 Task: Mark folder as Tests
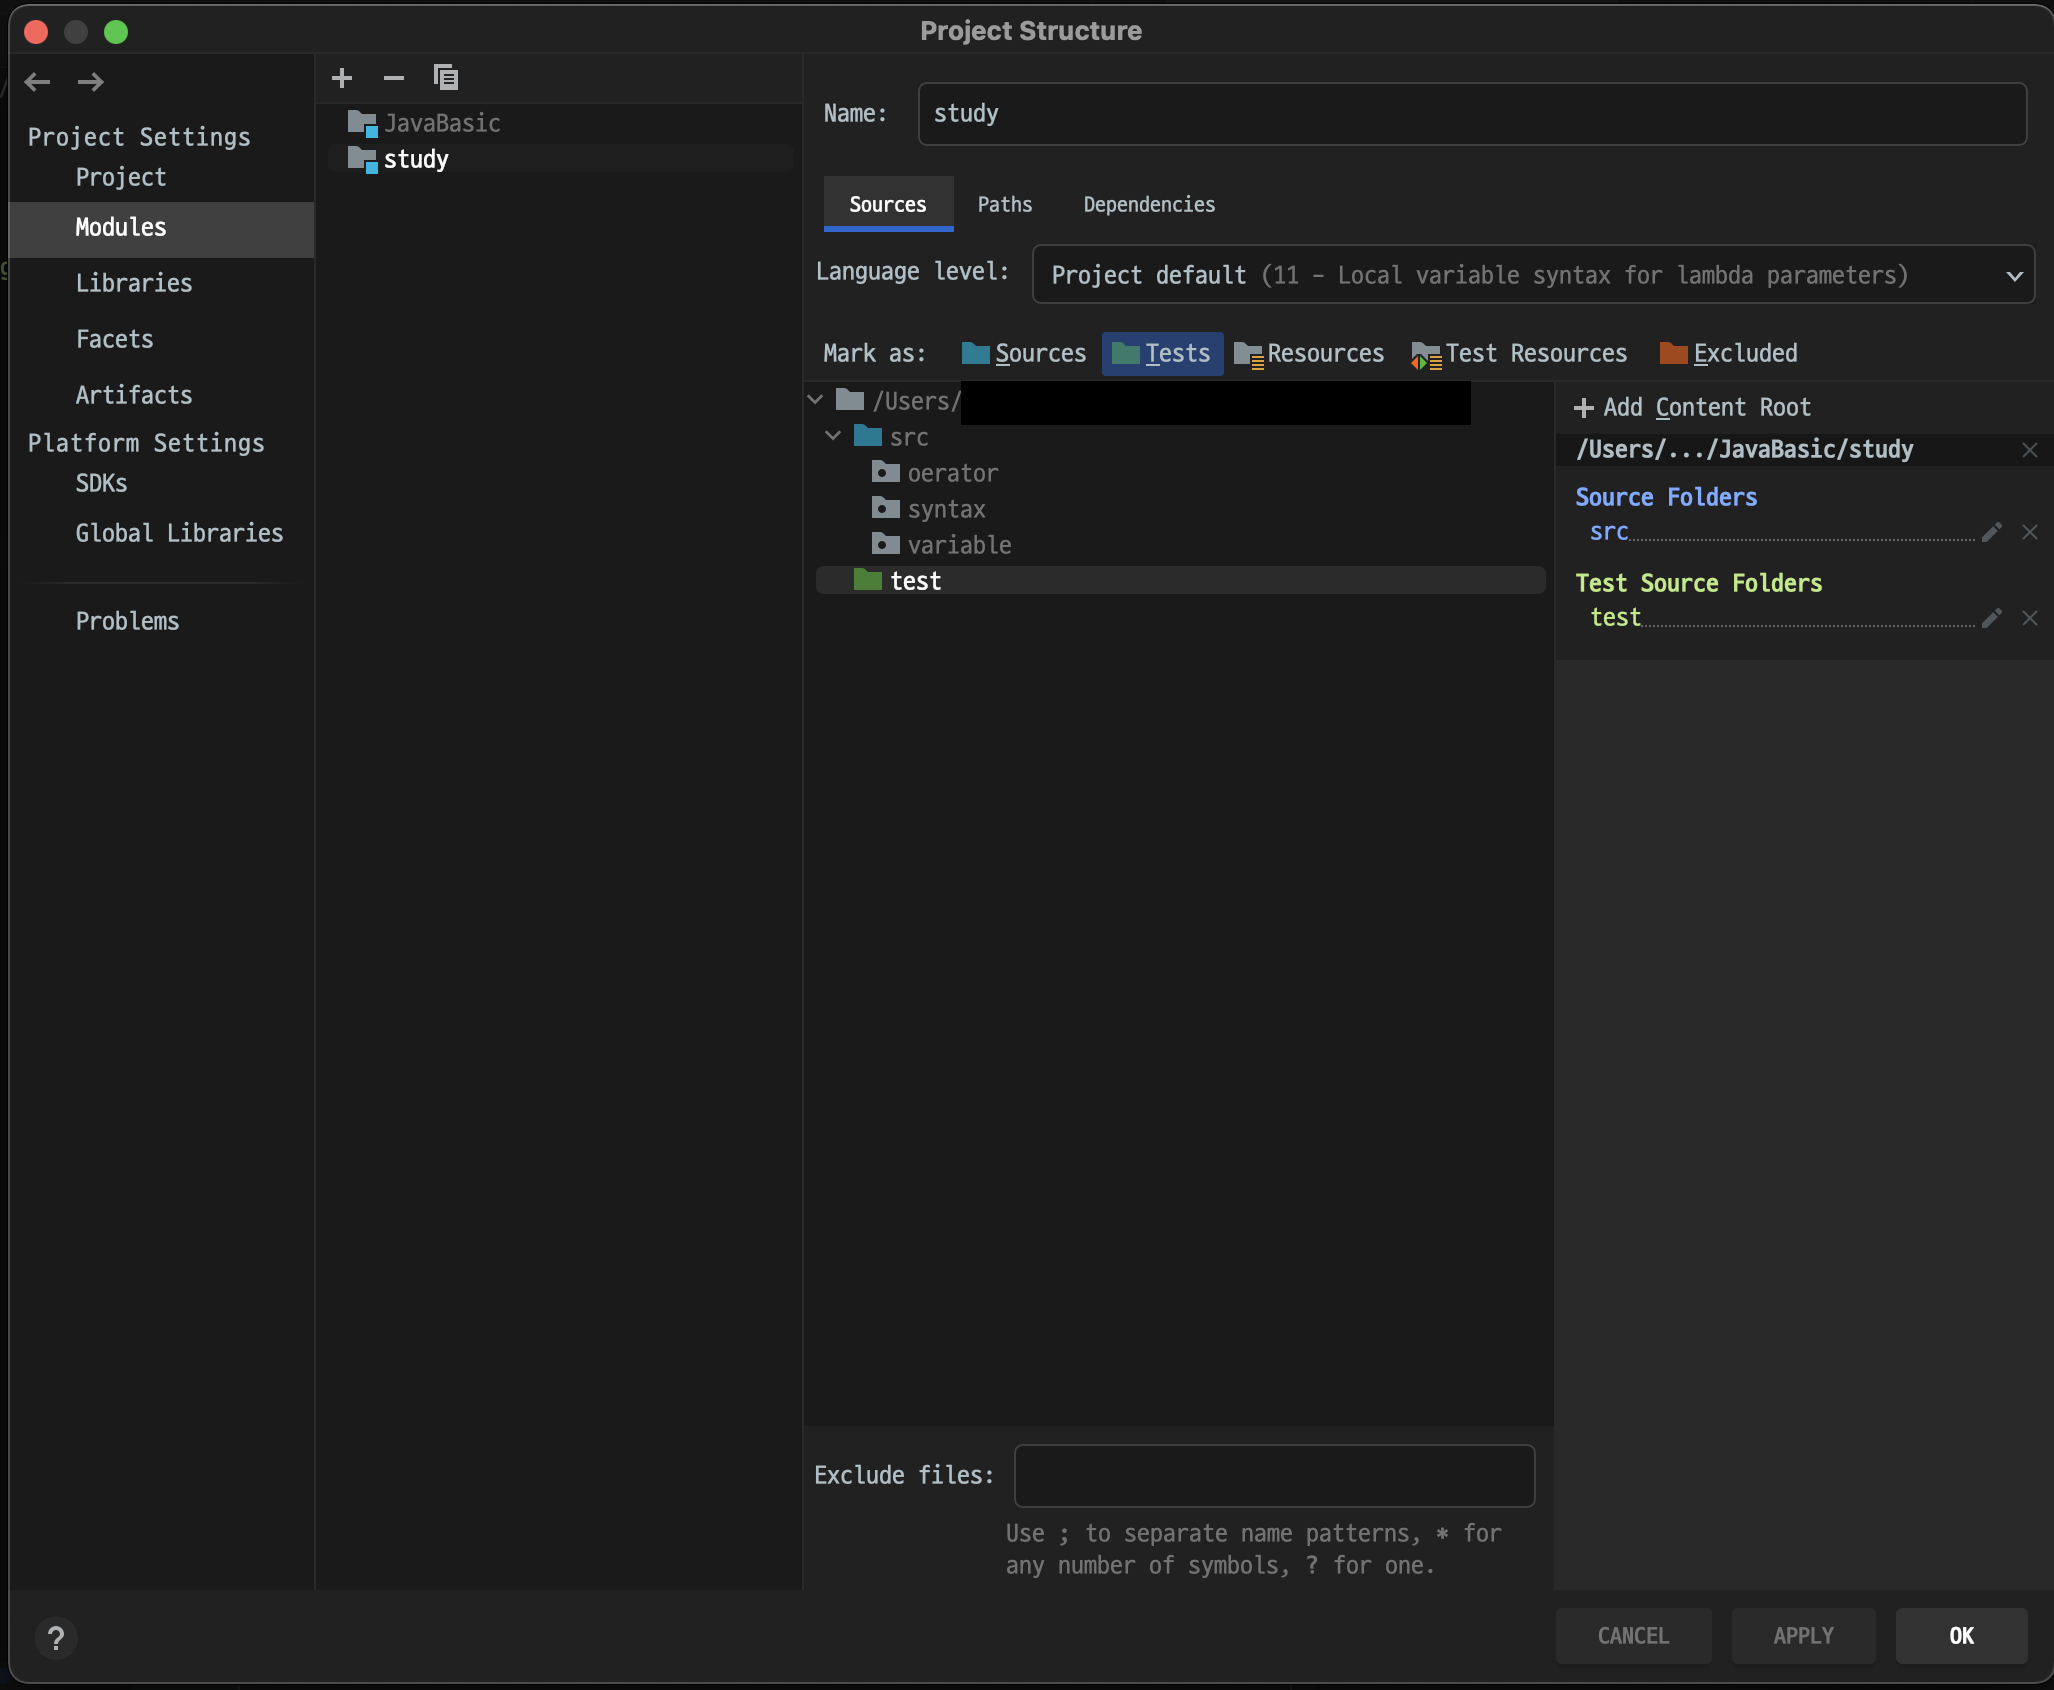pos(1162,354)
